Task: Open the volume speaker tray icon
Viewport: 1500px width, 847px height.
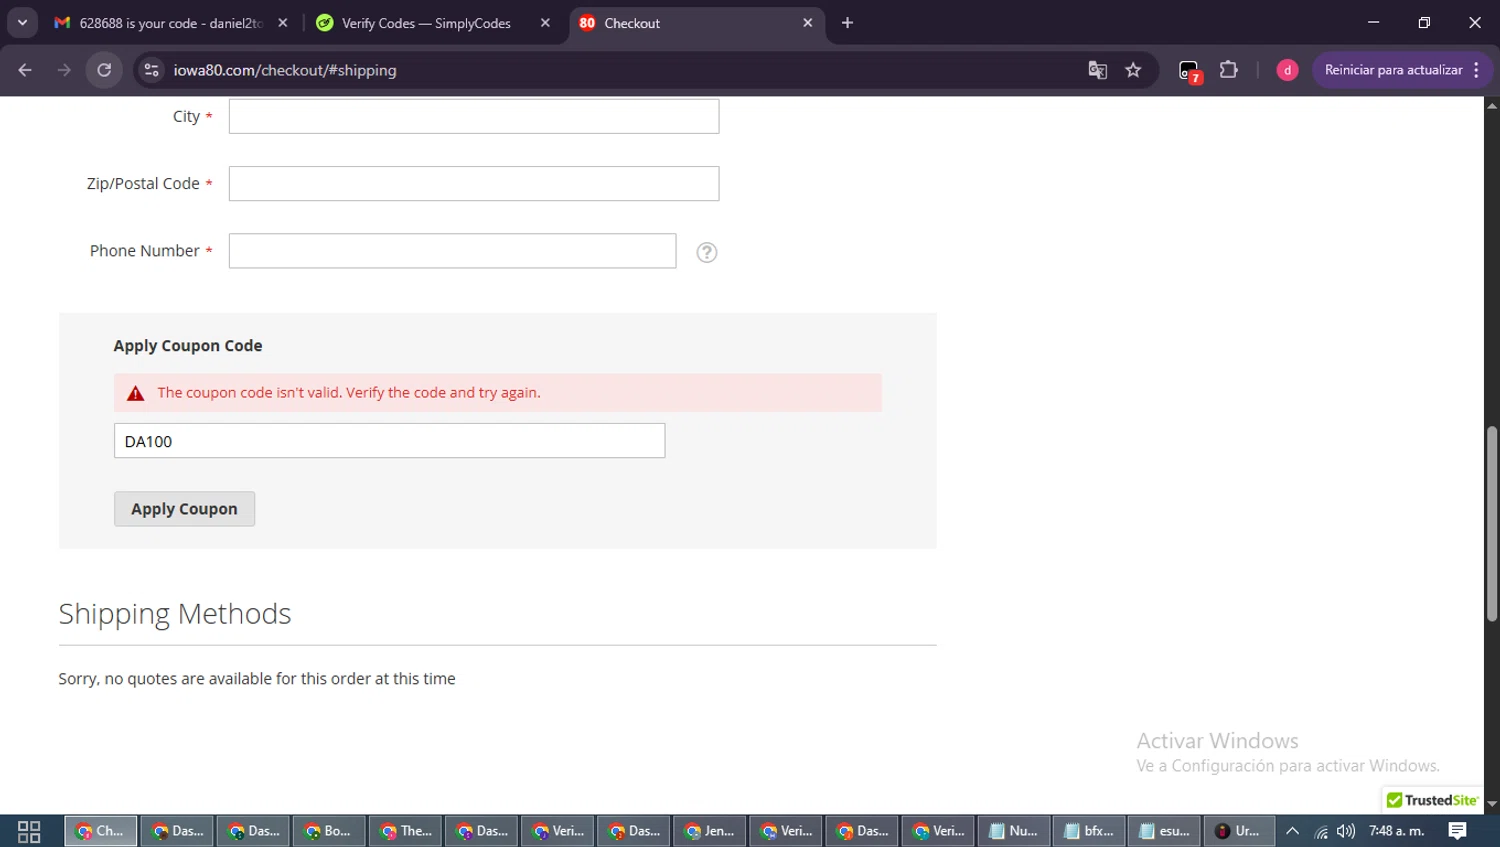Action: coord(1346,831)
